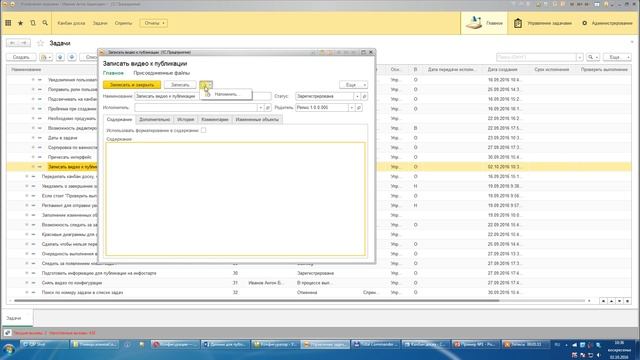Switch to the Комментарии tab

pos(215,120)
